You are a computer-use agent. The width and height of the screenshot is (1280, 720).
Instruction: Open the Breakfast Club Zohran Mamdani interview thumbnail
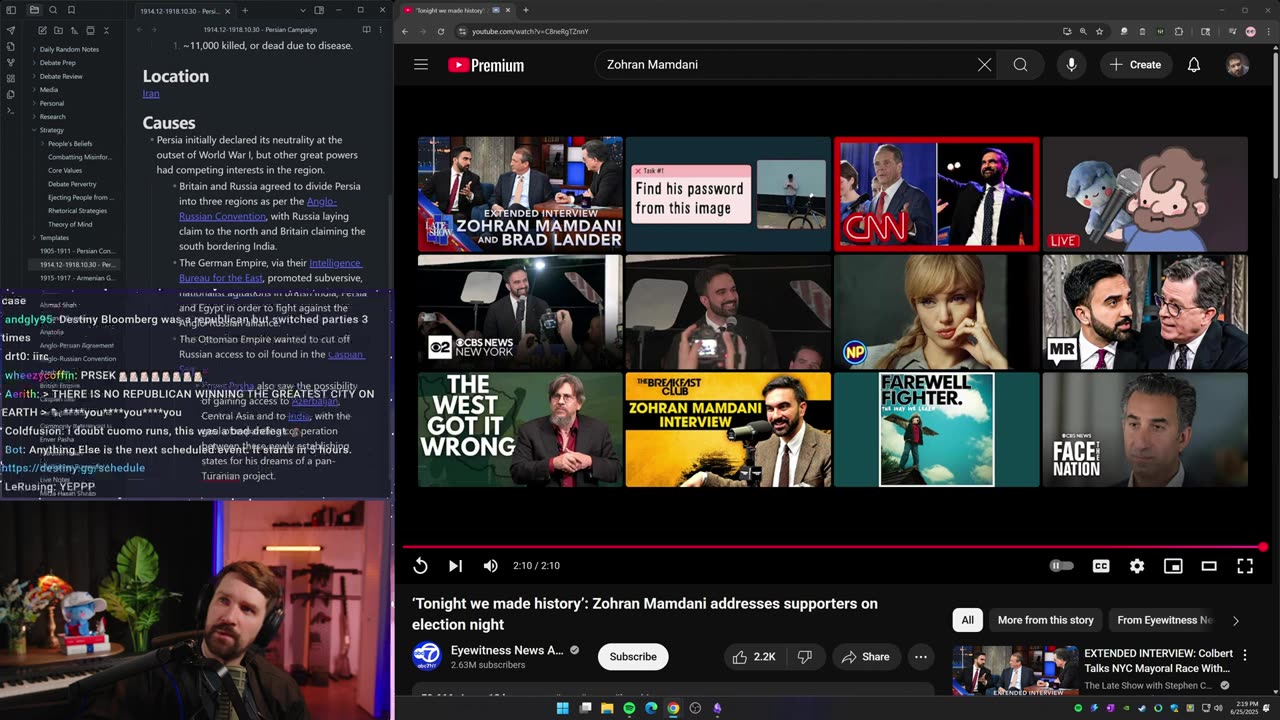pyautogui.click(x=728, y=430)
